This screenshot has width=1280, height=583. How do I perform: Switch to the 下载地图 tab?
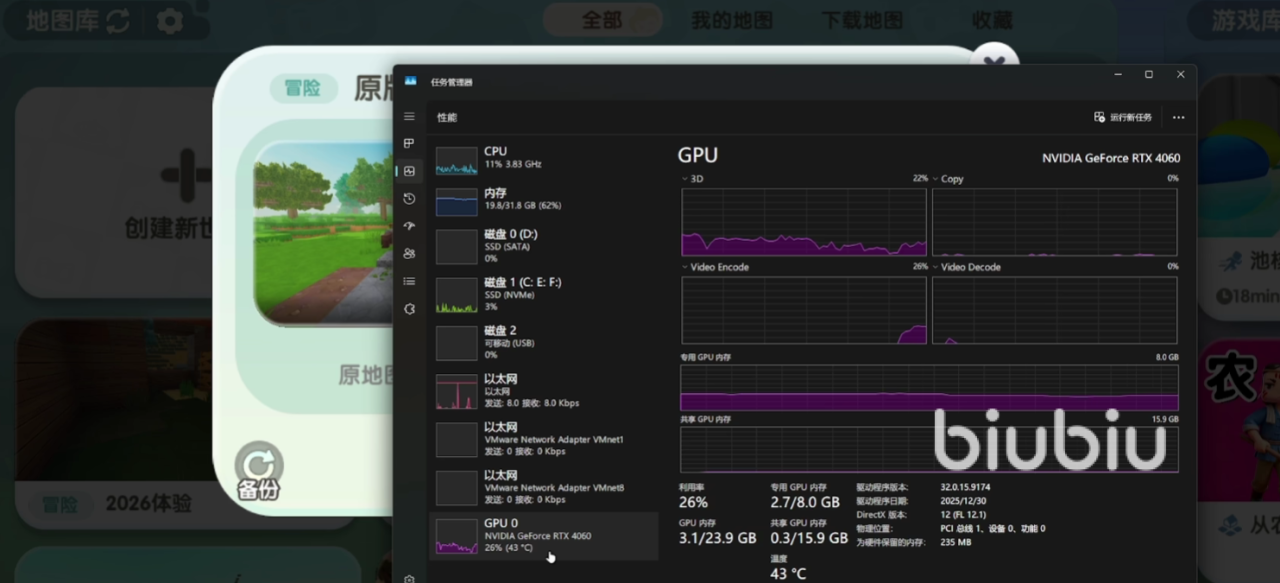(x=862, y=21)
